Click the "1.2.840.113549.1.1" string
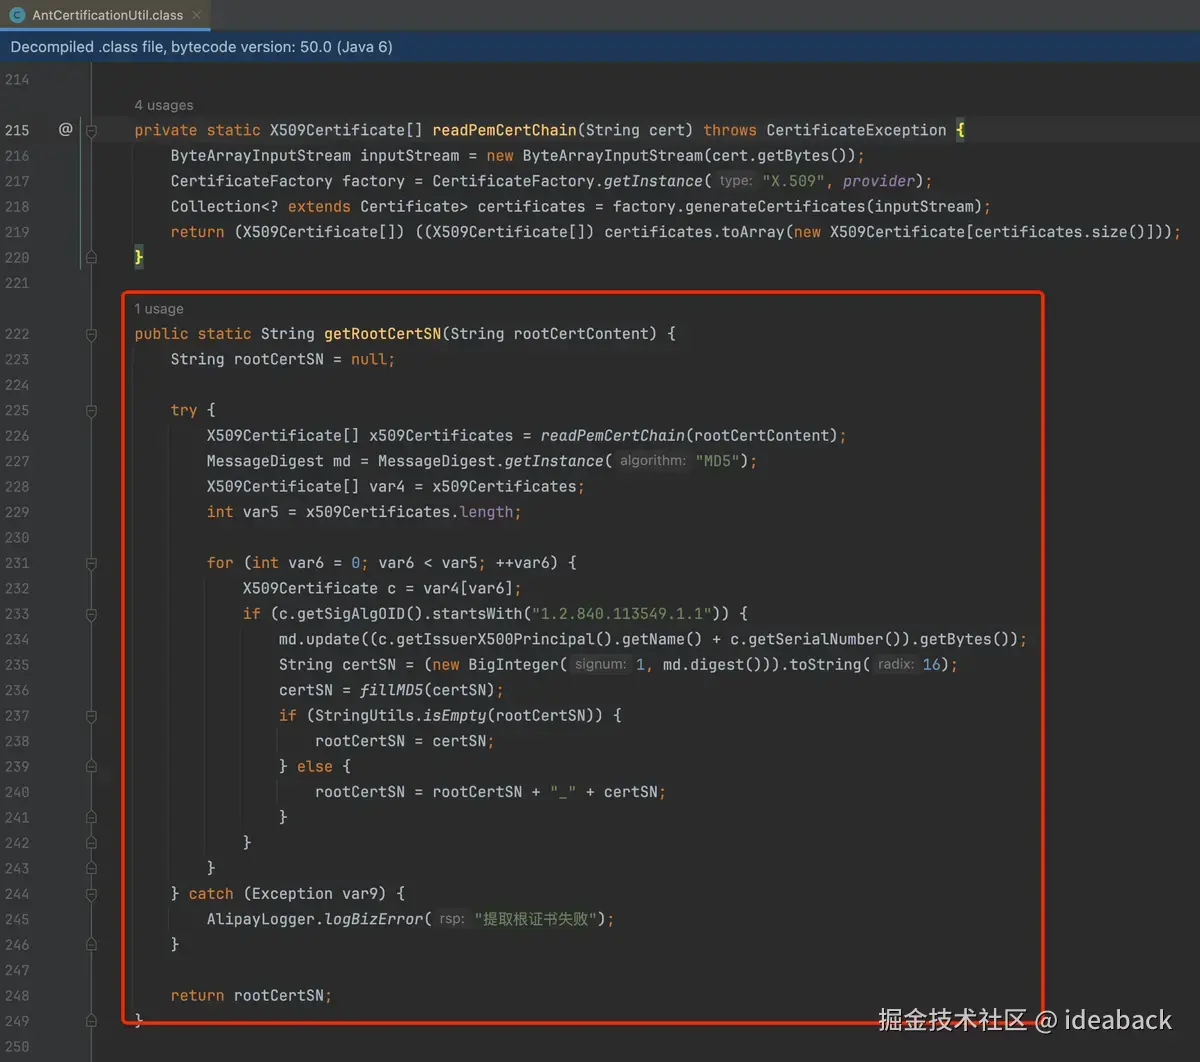1200x1062 pixels. point(622,614)
